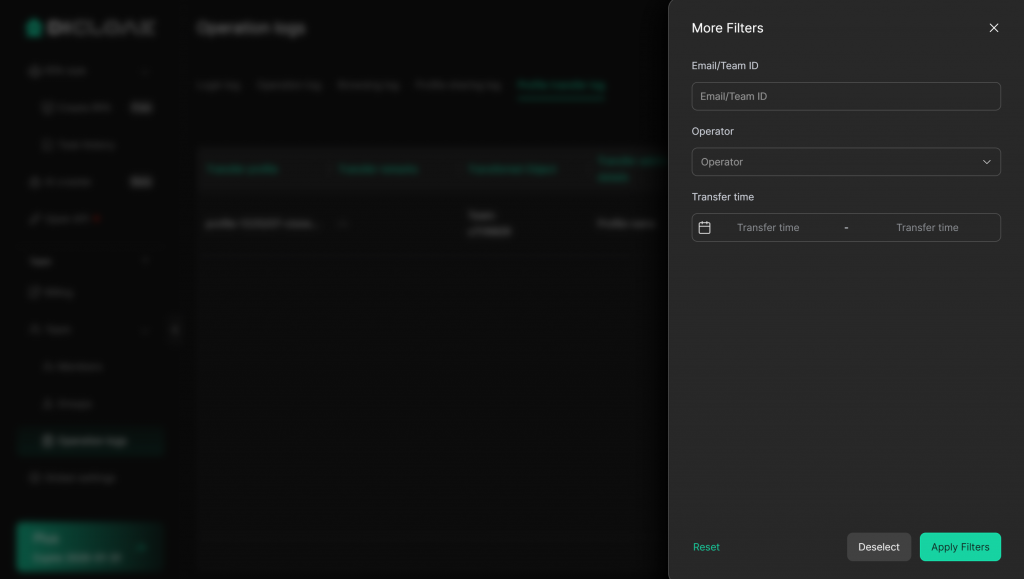Select the highlighted Operation logs sidebar item

(90, 441)
